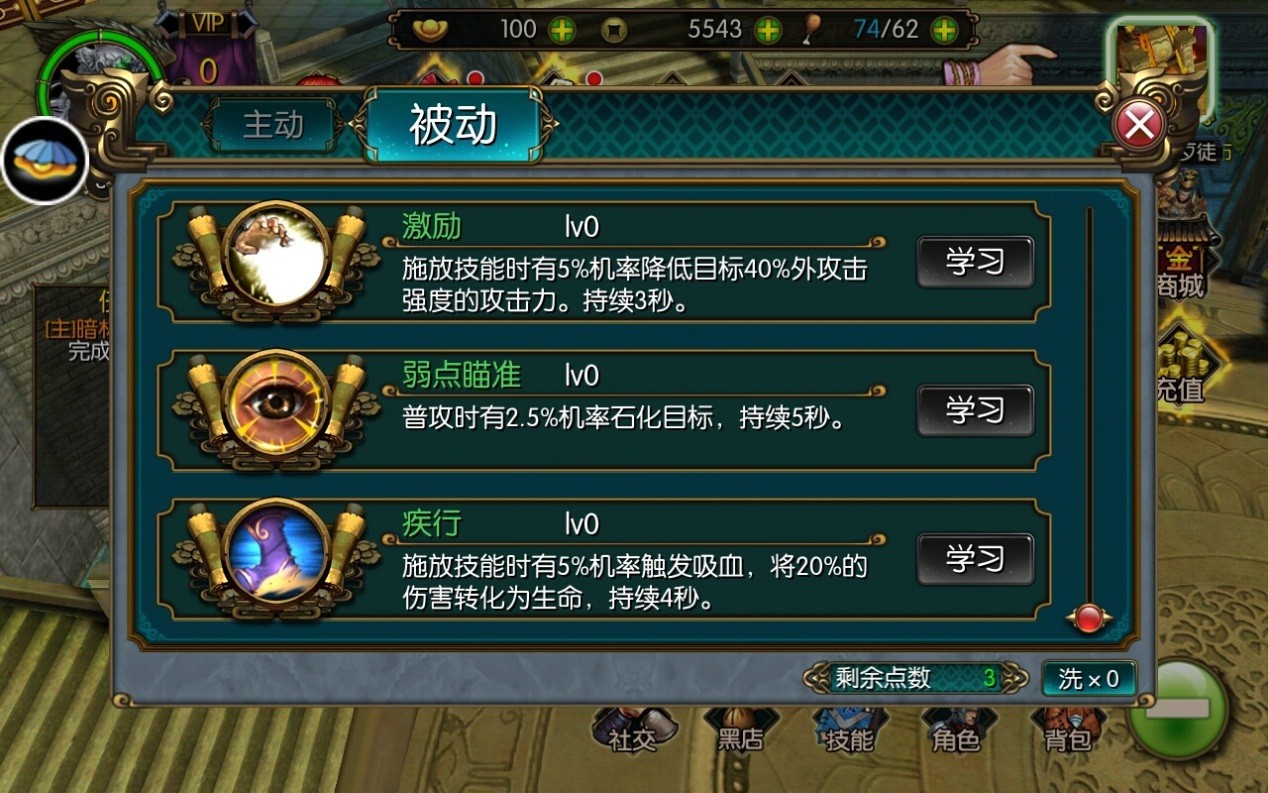The width and height of the screenshot is (1268, 793).
Task: Open the clam shell icon on left edge
Action: pos(45,160)
